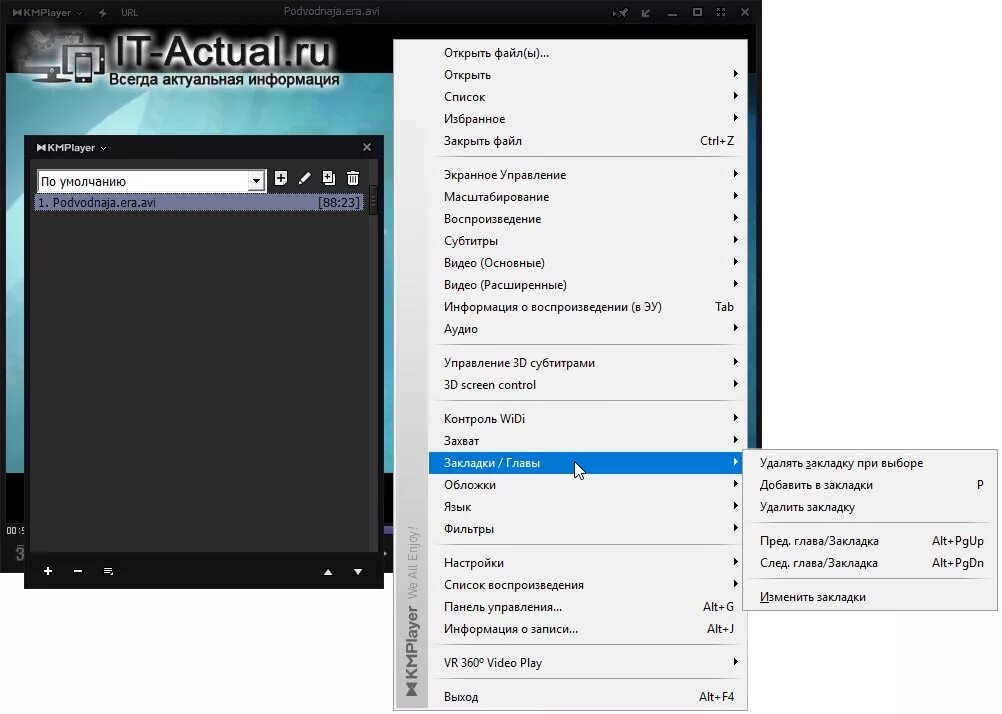
Task: Select 'След. глава/Закладка' entry
Action: (x=869, y=563)
